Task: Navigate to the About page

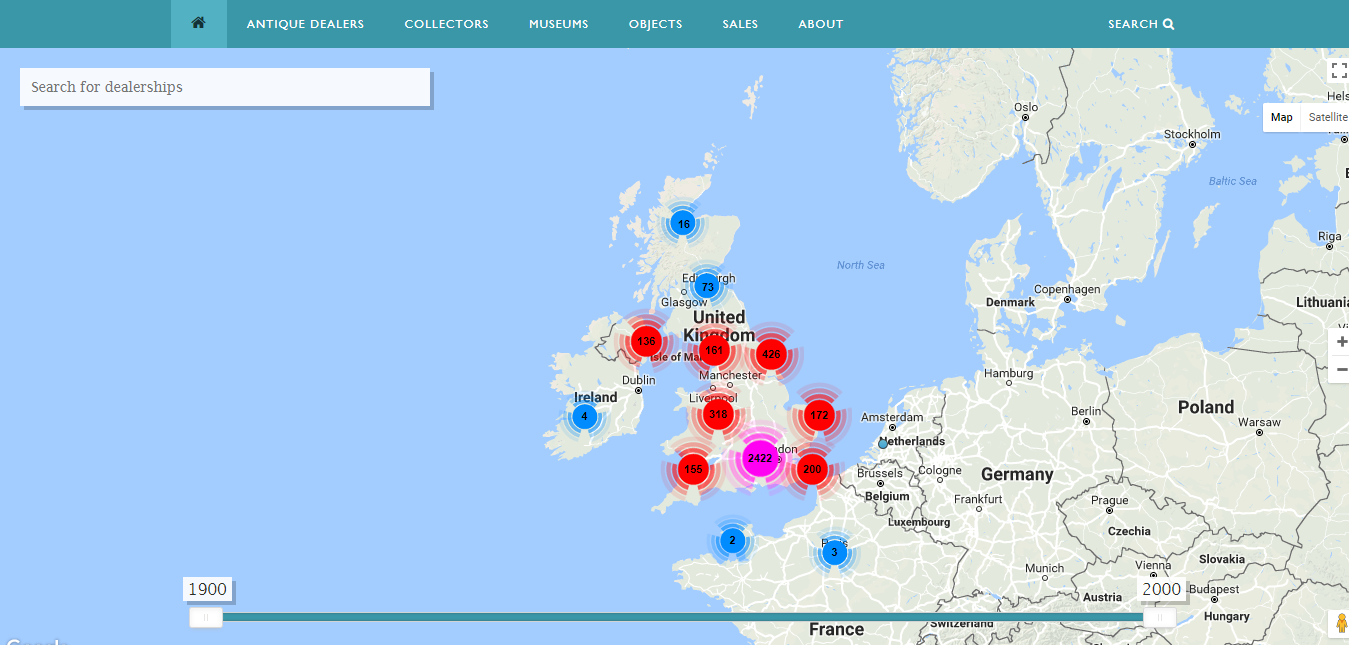Action: [820, 24]
